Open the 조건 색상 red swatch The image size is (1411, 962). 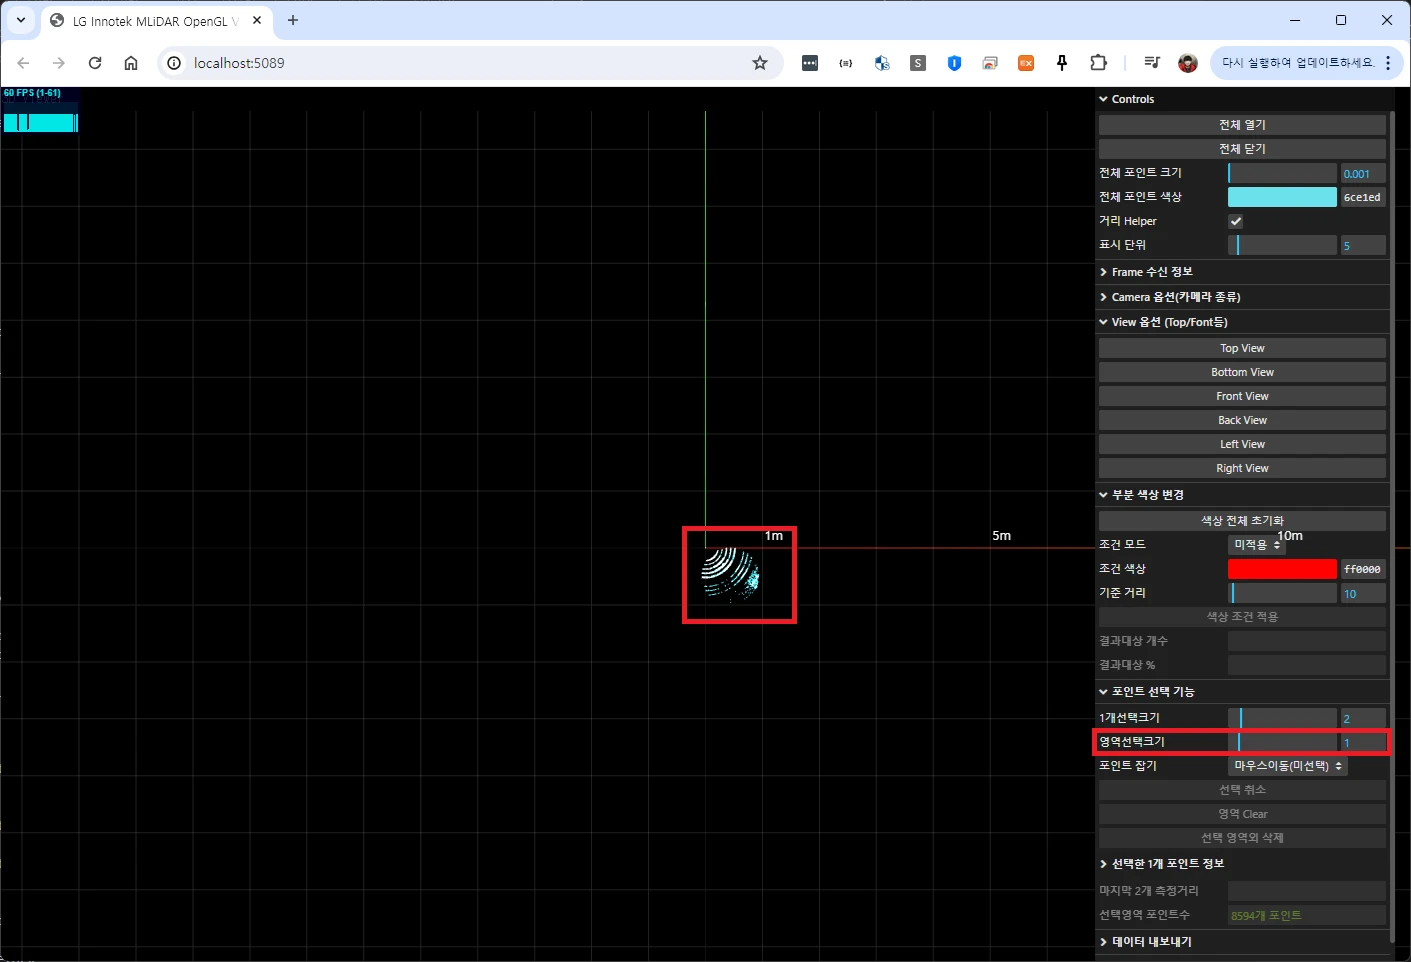1282,569
